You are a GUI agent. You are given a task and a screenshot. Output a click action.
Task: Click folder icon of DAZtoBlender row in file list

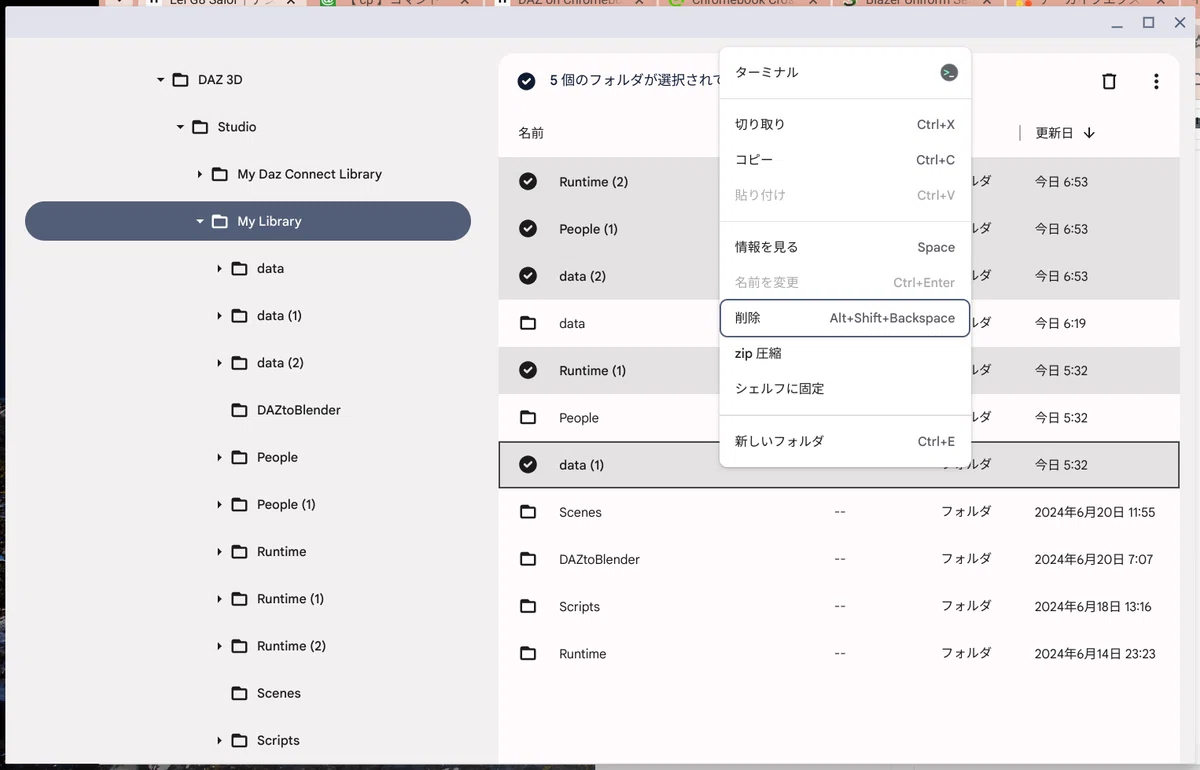[x=528, y=559]
